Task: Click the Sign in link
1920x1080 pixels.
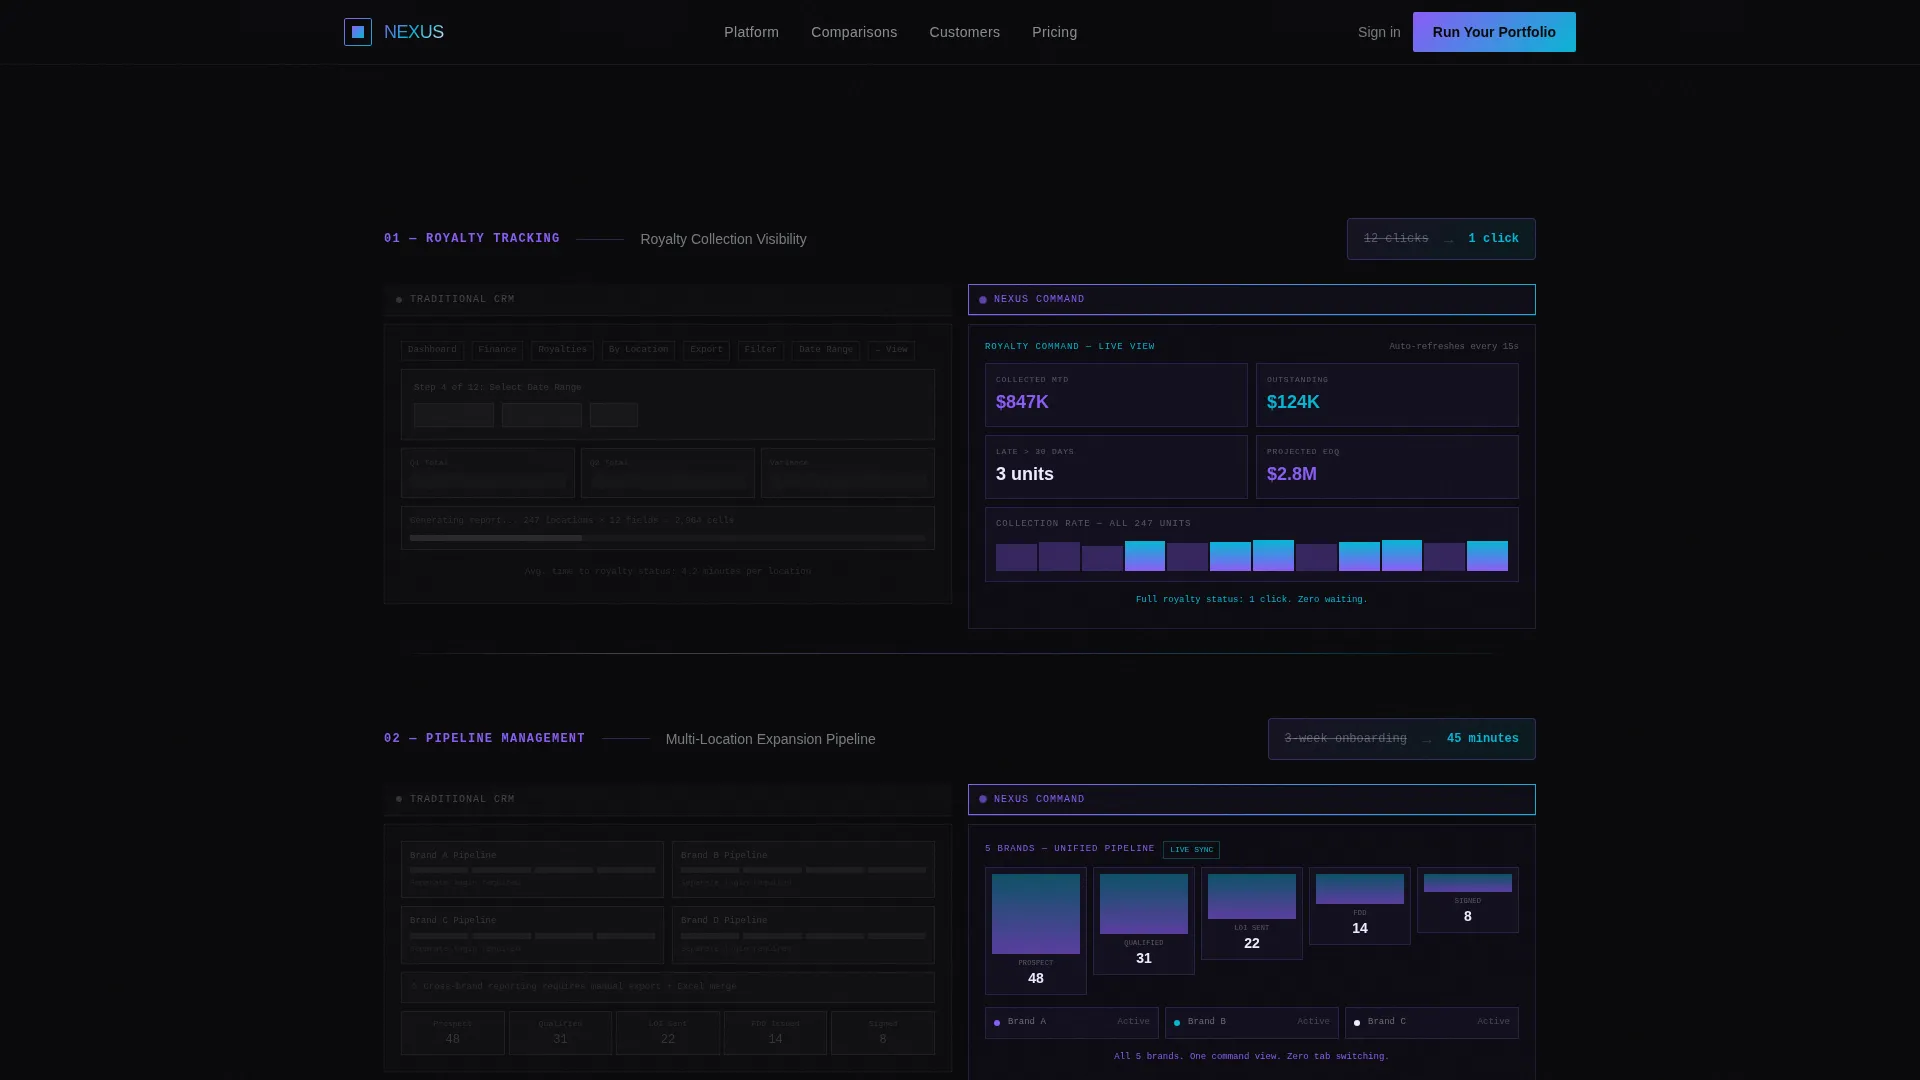Action: pyautogui.click(x=1379, y=32)
